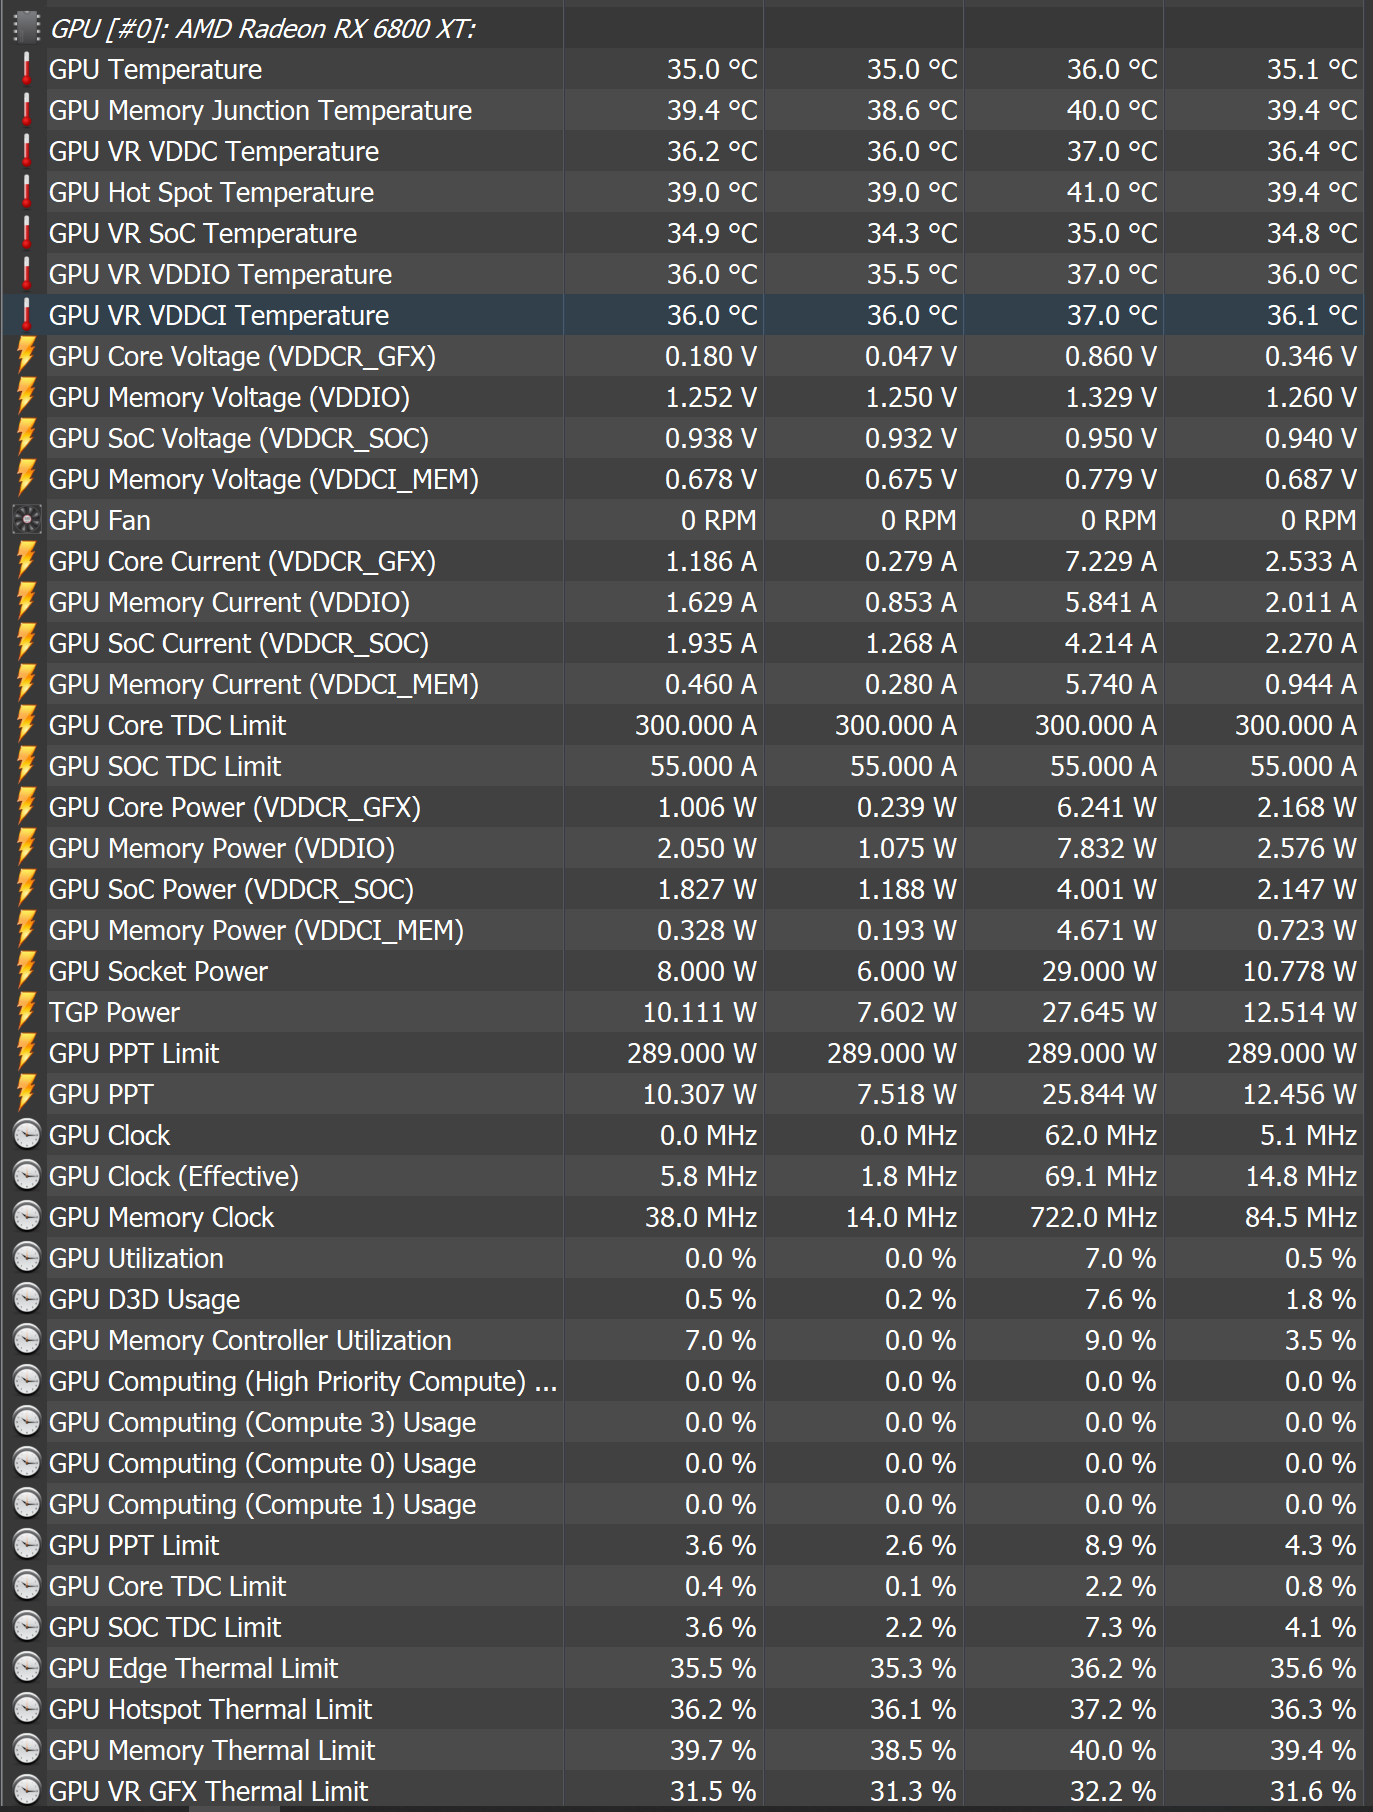Image resolution: width=1373 pixels, height=1812 pixels.
Task: Click the 69.1 MHz maximum effective clock value
Action: [1101, 1176]
